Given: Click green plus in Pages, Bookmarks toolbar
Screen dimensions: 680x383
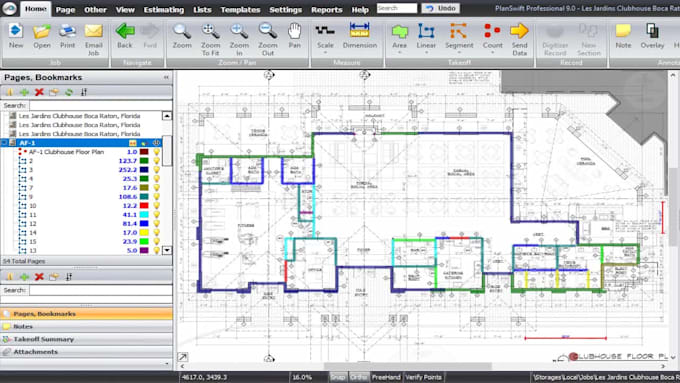Looking at the screenshot, I should (x=24, y=92).
